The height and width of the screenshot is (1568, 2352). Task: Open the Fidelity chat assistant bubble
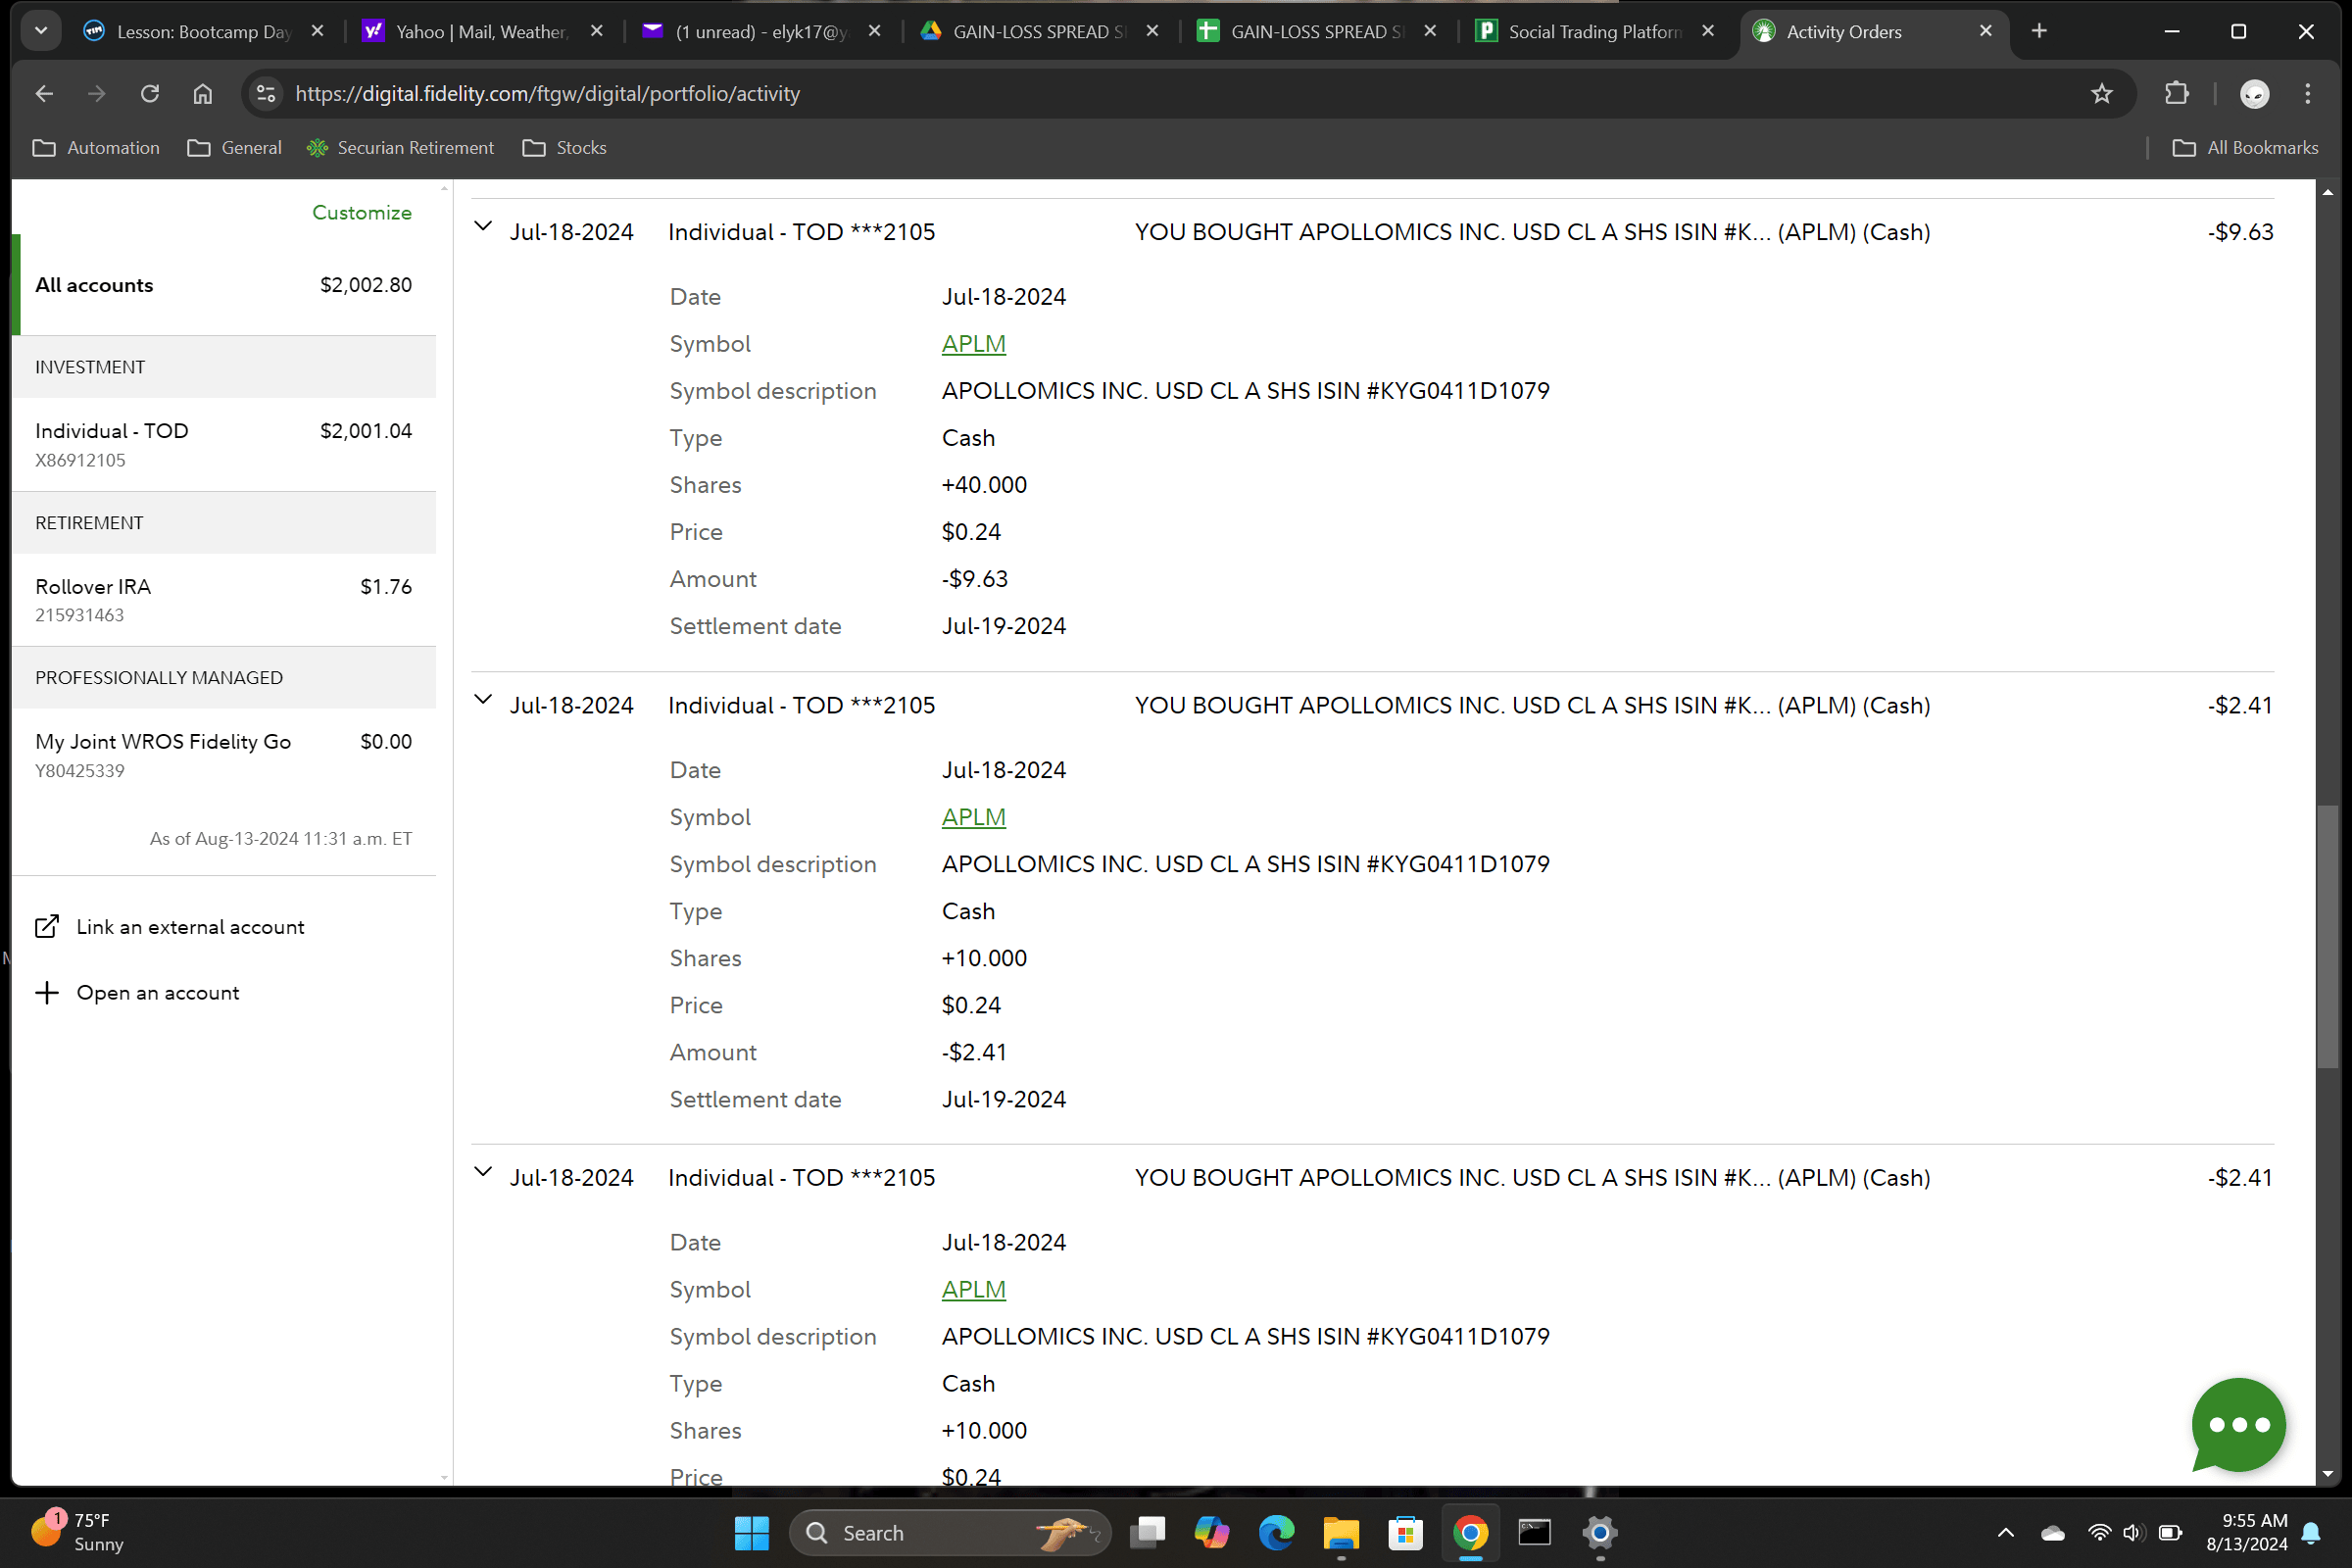click(2237, 1424)
